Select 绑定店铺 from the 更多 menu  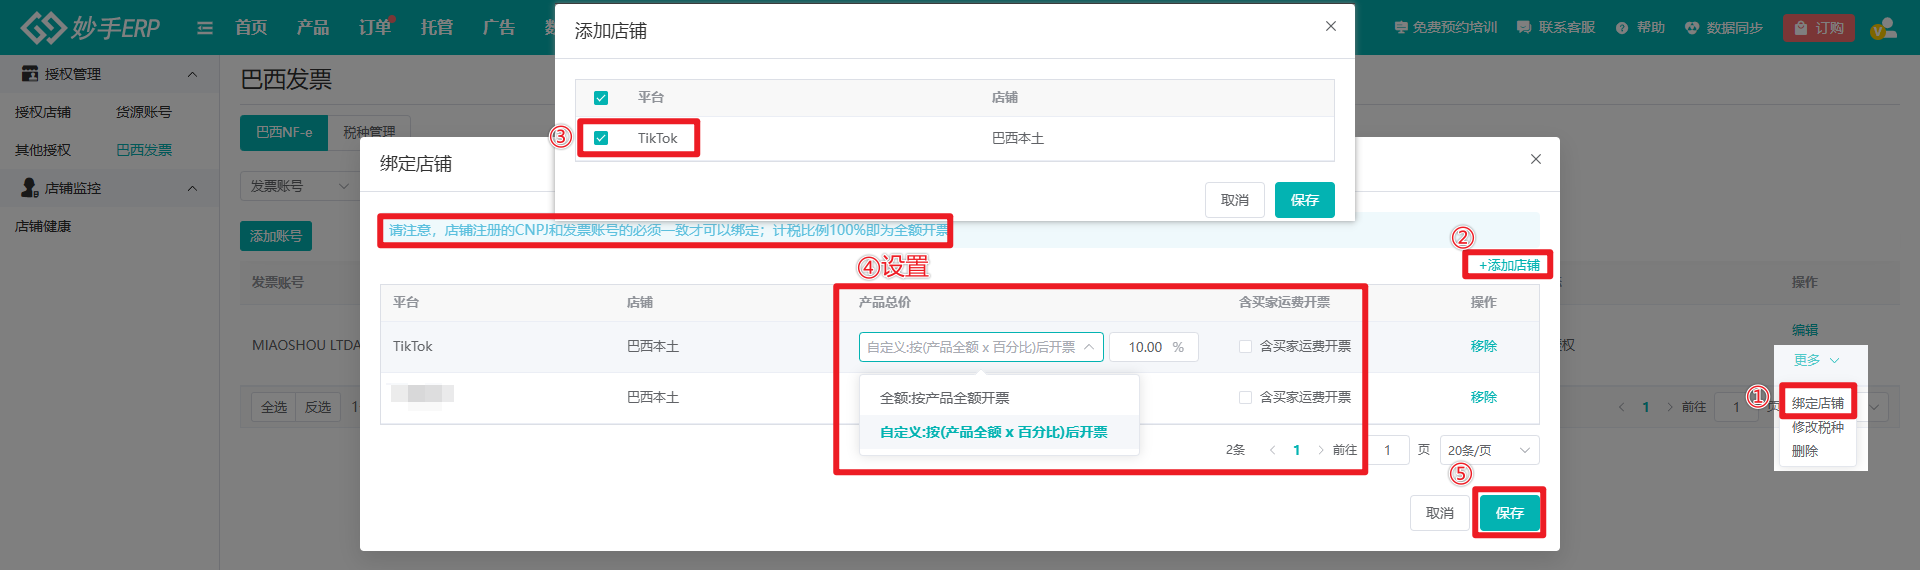pos(1817,403)
